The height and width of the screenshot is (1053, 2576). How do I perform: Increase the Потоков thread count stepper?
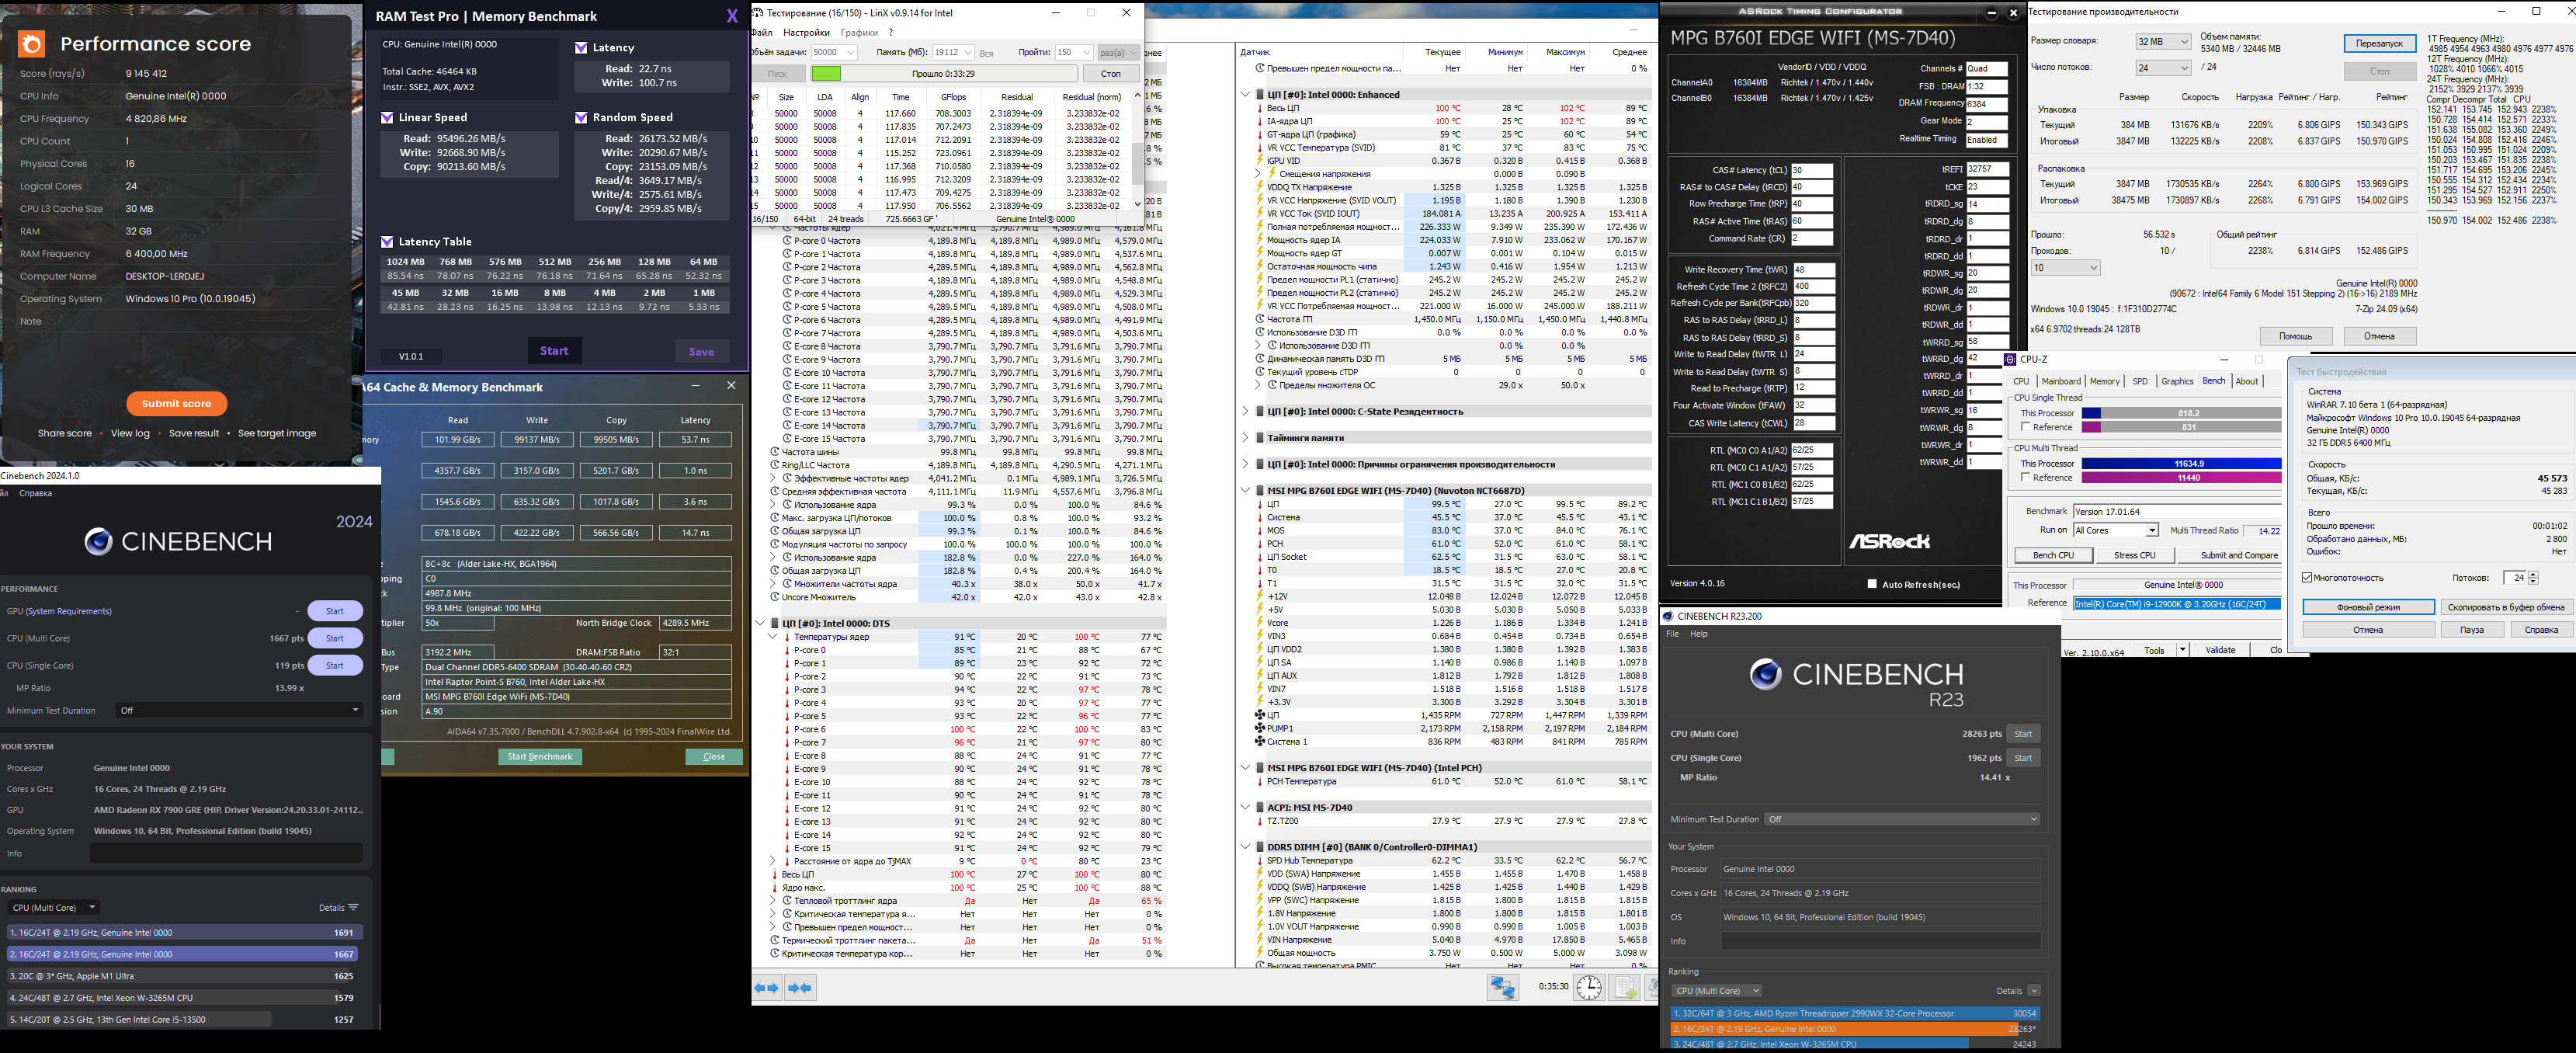click(x=2533, y=574)
